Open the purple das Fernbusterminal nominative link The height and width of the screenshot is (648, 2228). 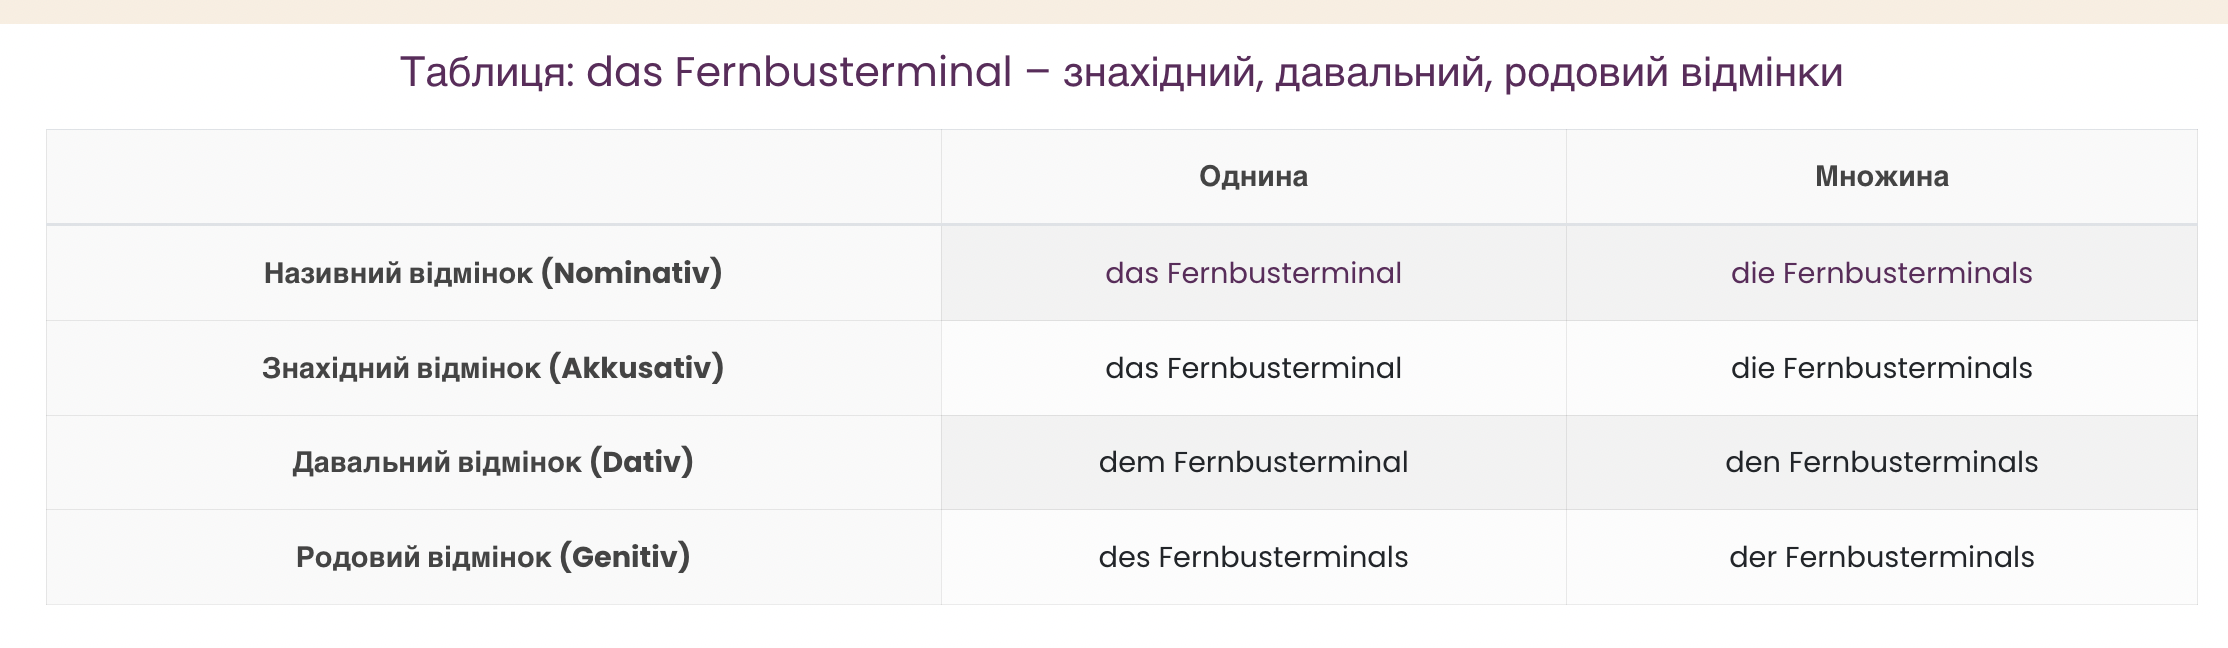point(1253,273)
